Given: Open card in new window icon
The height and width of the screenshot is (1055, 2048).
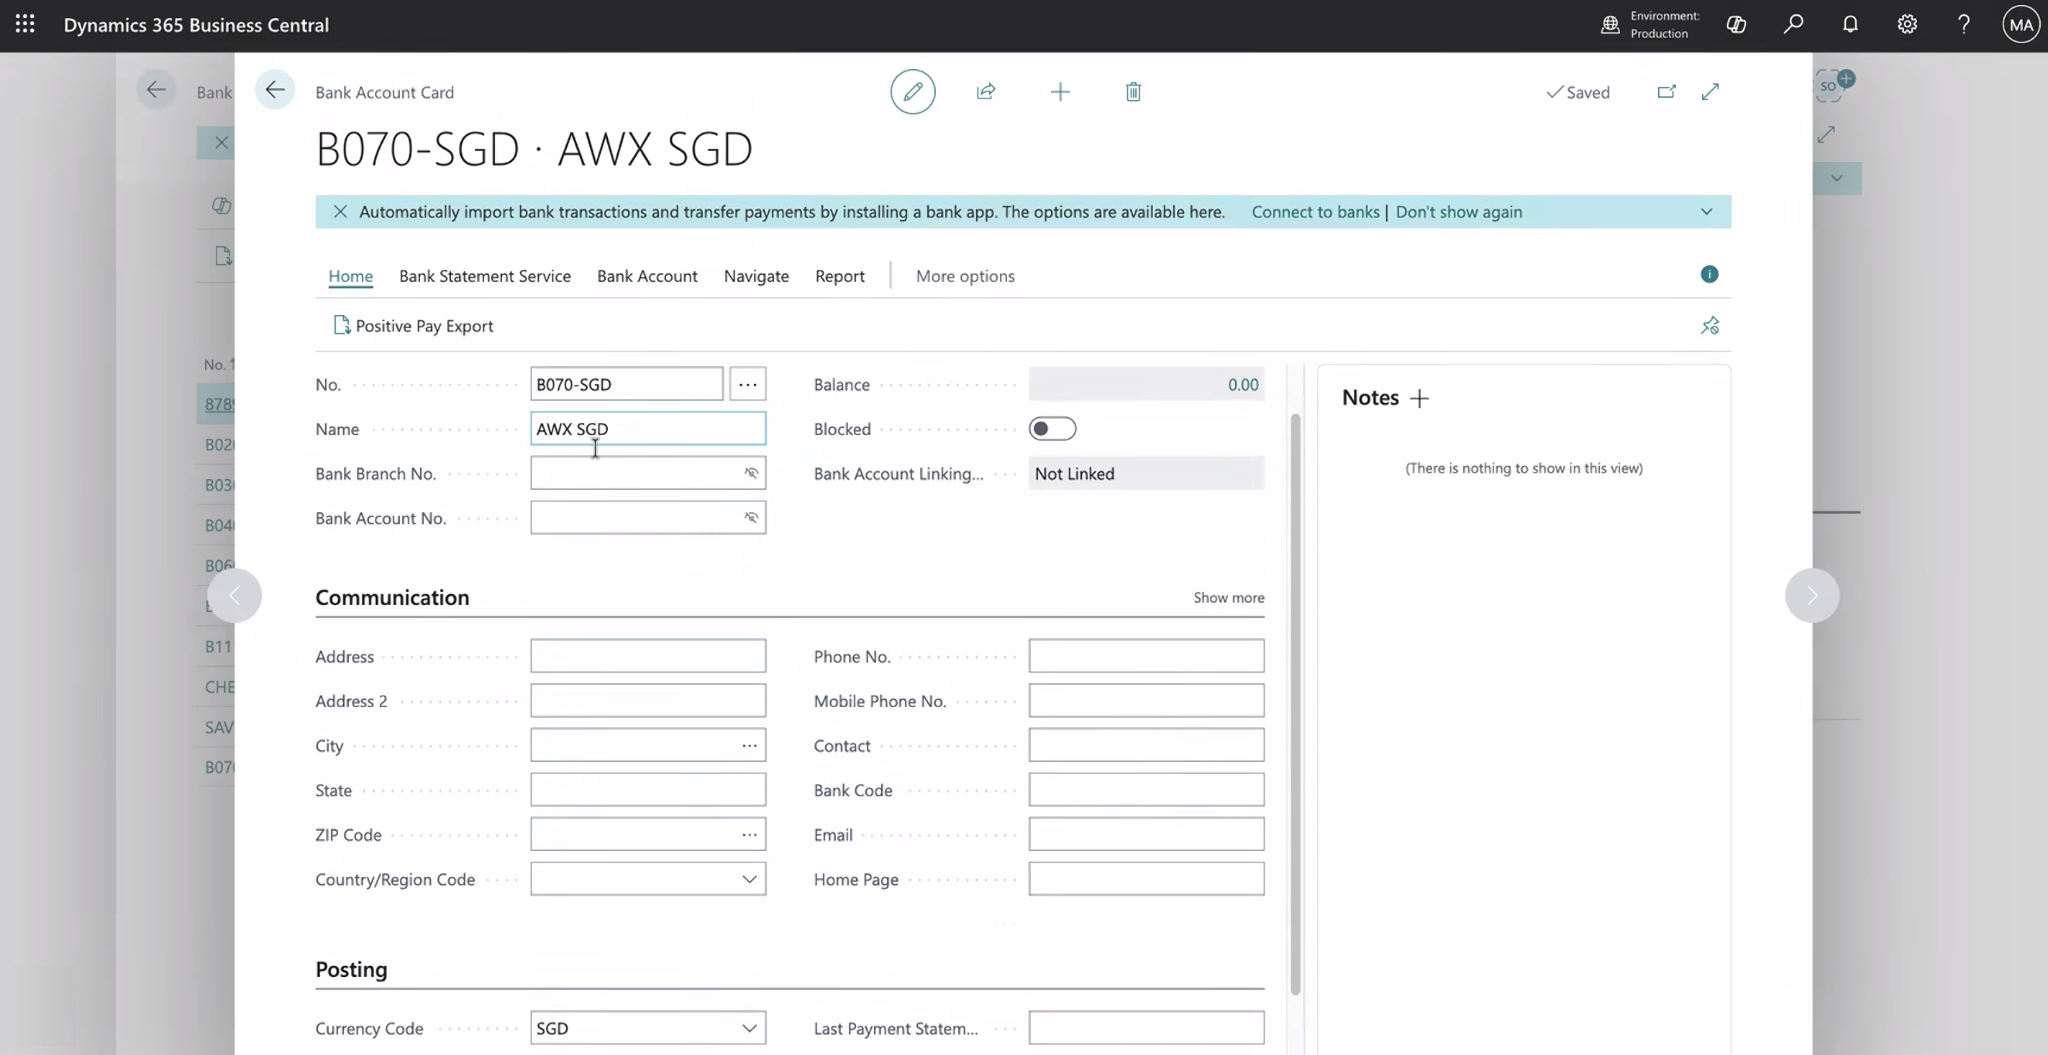Looking at the screenshot, I should pyautogui.click(x=1666, y=92).
